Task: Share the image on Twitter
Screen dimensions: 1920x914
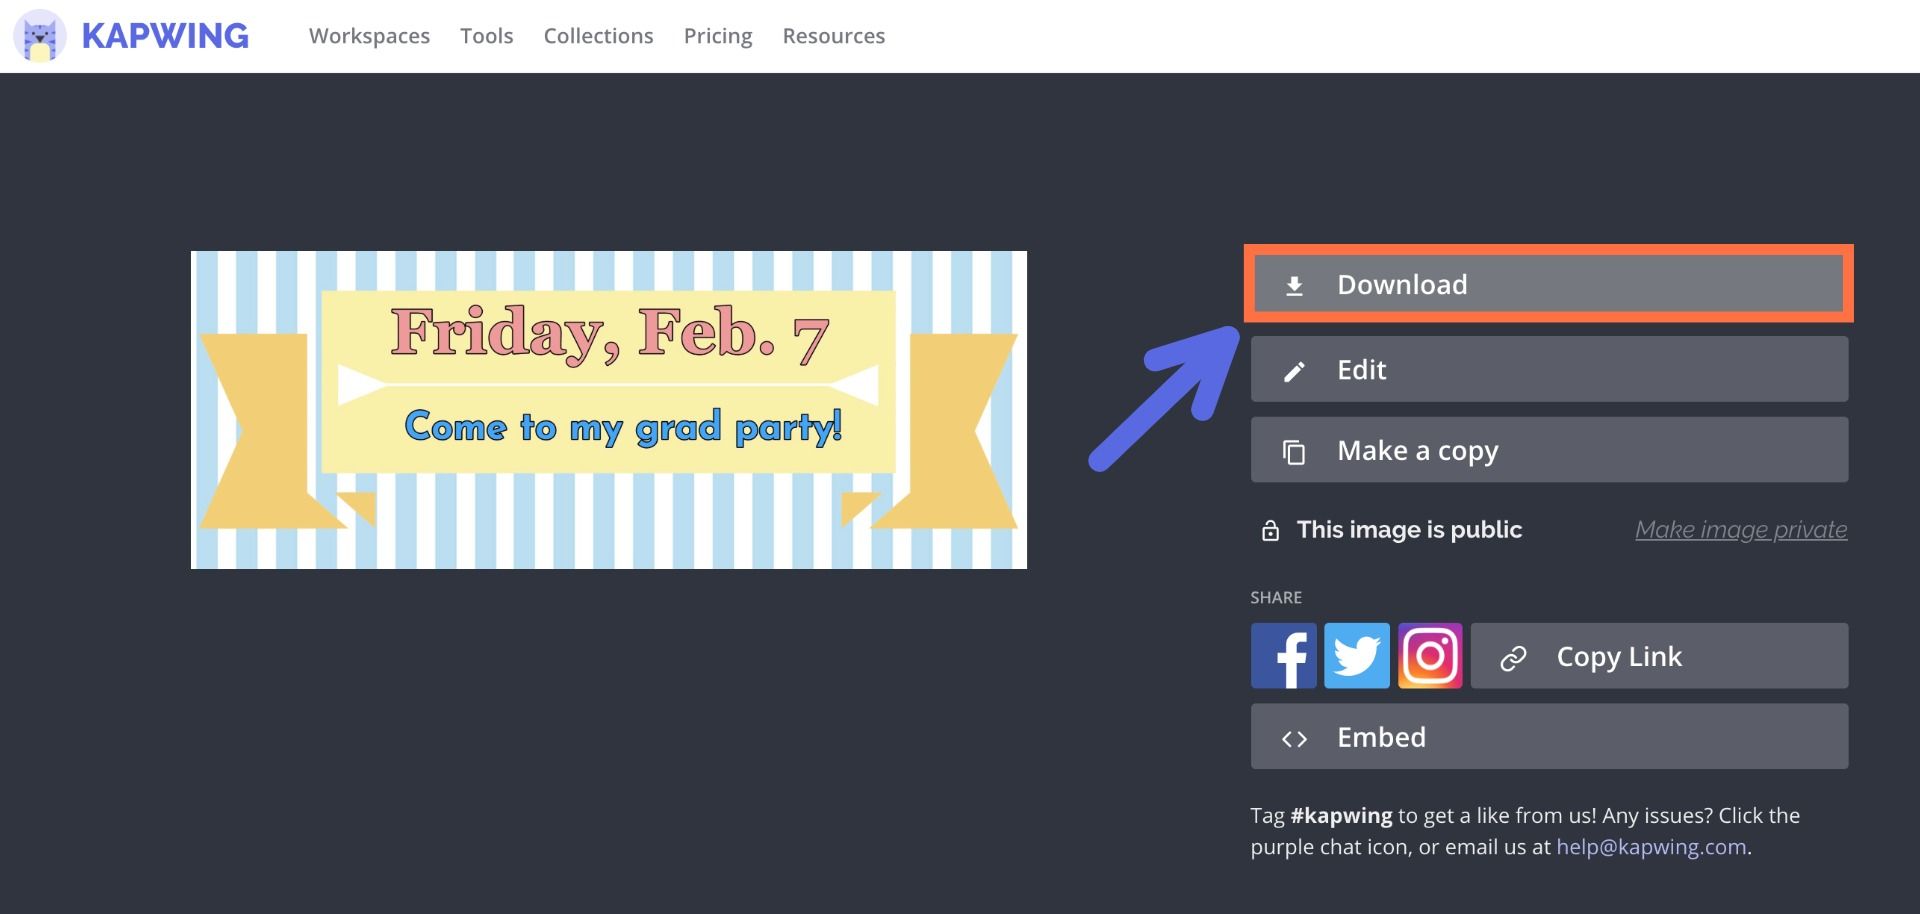Action: 1357,656
